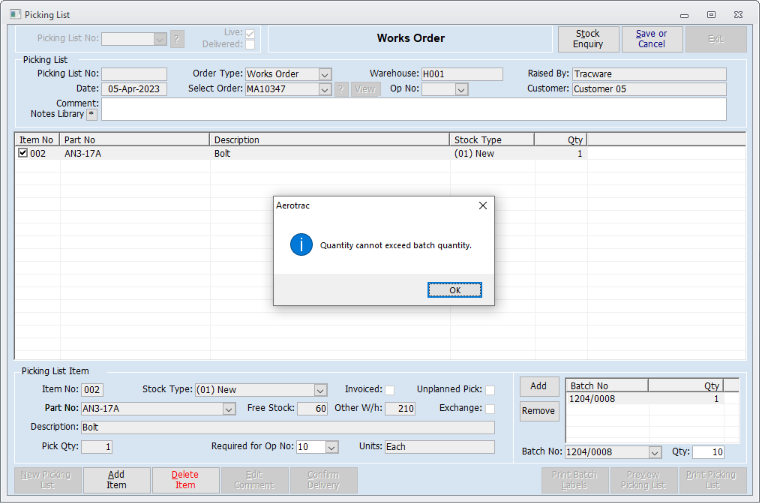
Task: Click the Description column header
Action: [330, 140]
